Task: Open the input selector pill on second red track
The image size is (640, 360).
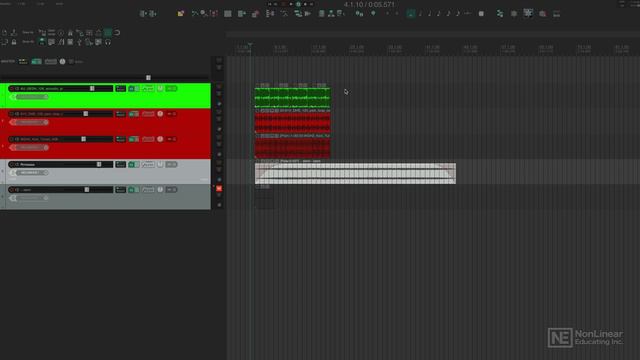Action: pyautogui.click(x=32, y=148)
